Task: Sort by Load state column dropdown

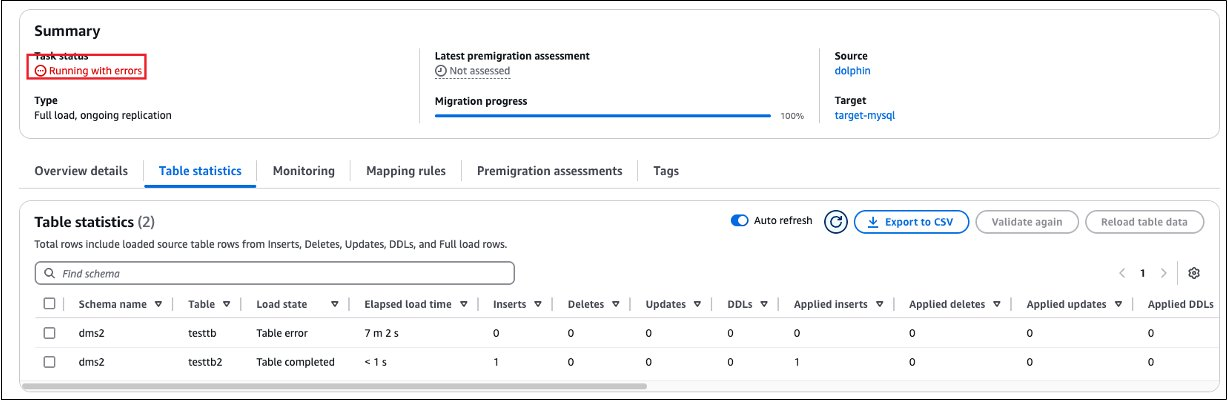Action: [x=334, y=304]
